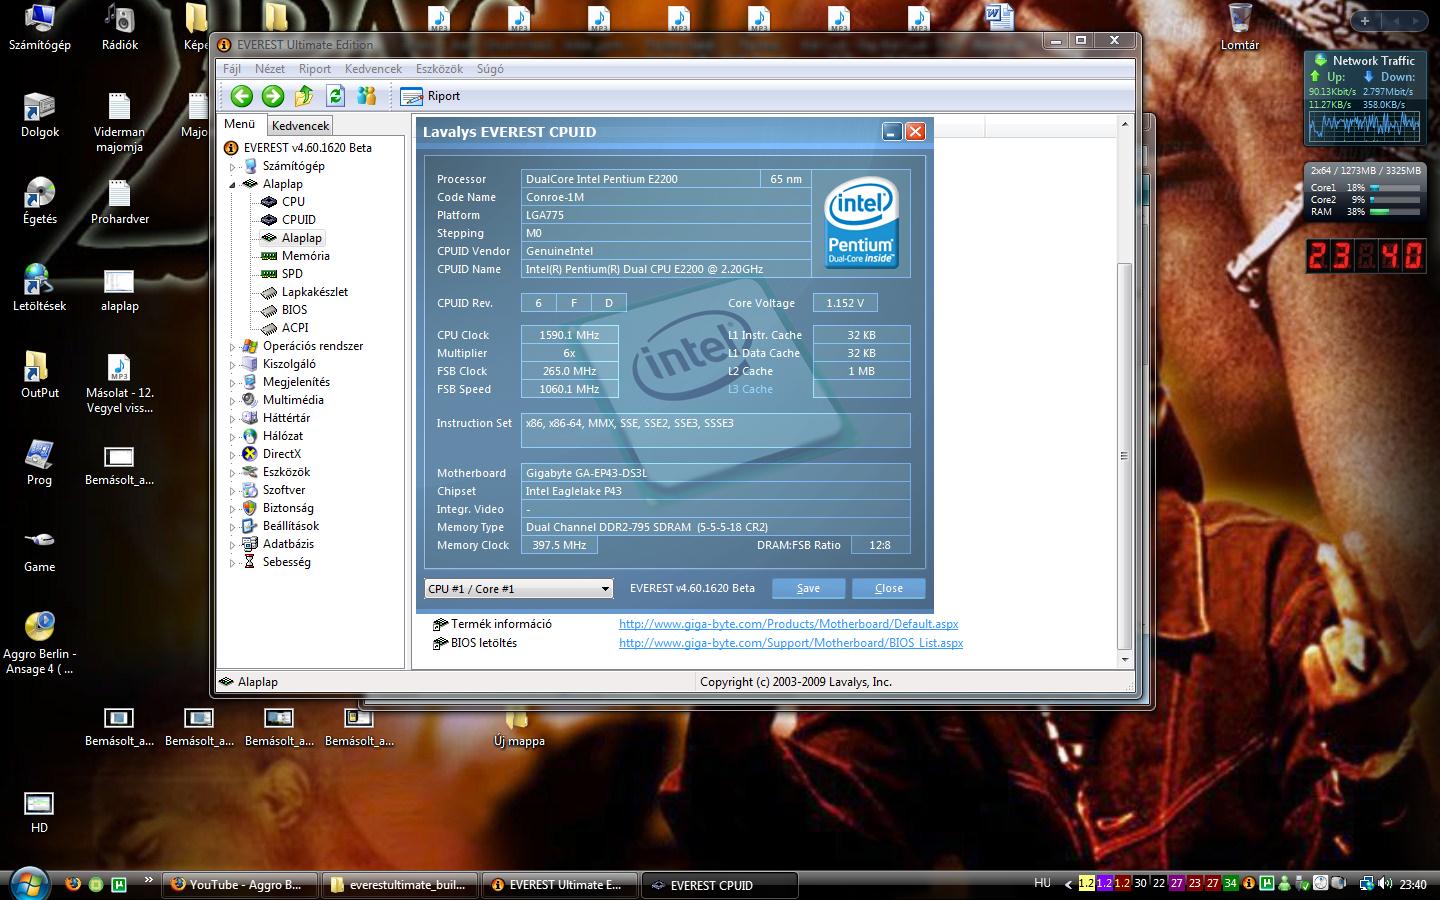Screen dimensions: 1440x900
Task: Click the Close button in CPUID dialog
Action: click(x=888, y=589)
